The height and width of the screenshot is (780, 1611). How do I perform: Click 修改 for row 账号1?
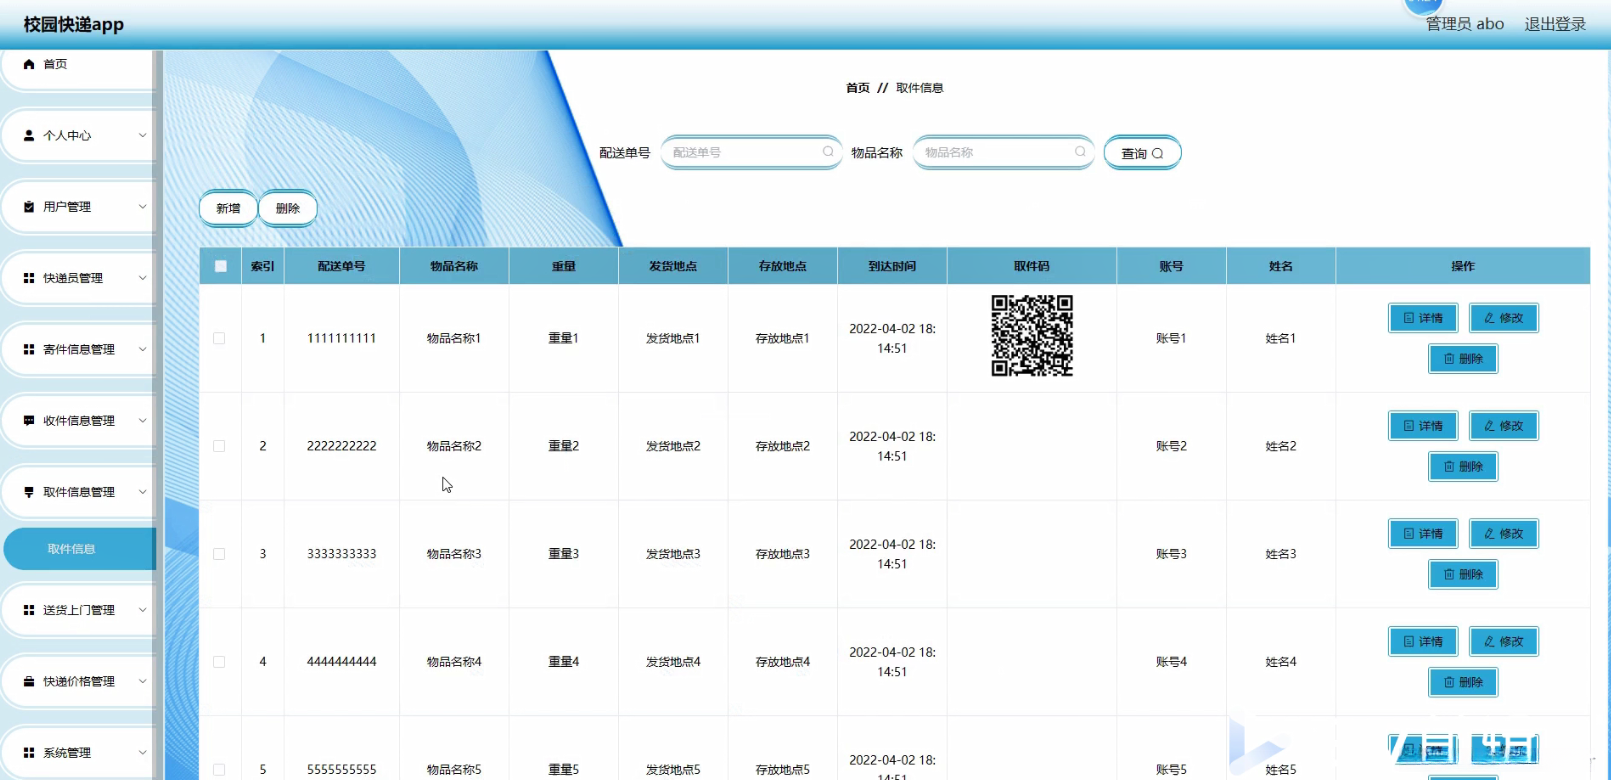(1504, 318)
